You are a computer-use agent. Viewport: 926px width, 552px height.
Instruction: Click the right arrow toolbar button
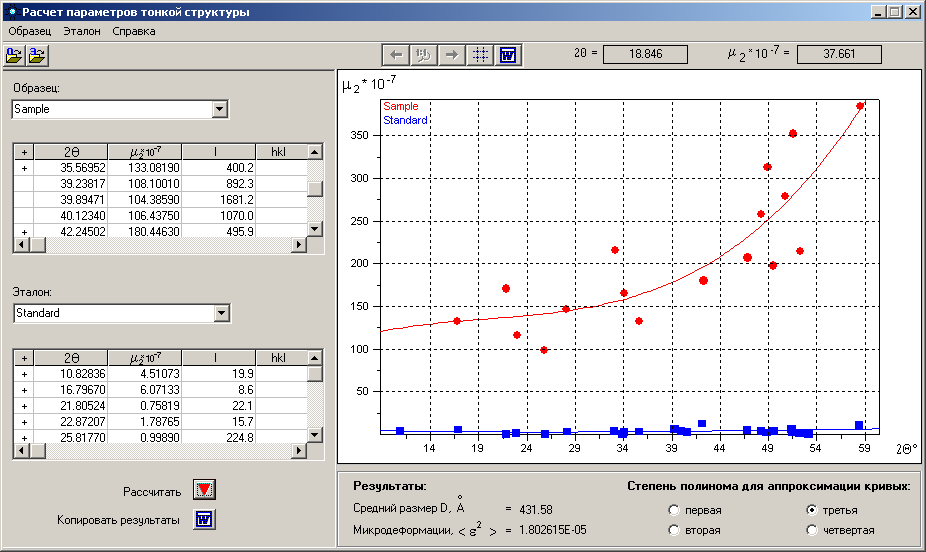click(453, 55)
